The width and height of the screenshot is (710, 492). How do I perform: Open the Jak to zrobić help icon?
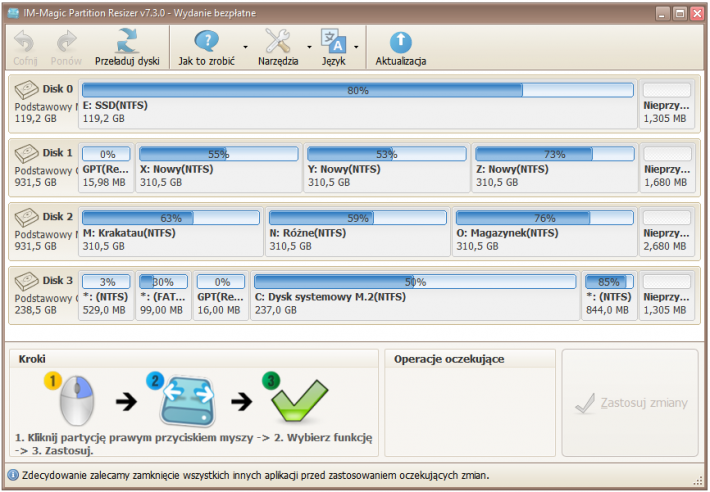pyautogui.click(x=206, y=41)
